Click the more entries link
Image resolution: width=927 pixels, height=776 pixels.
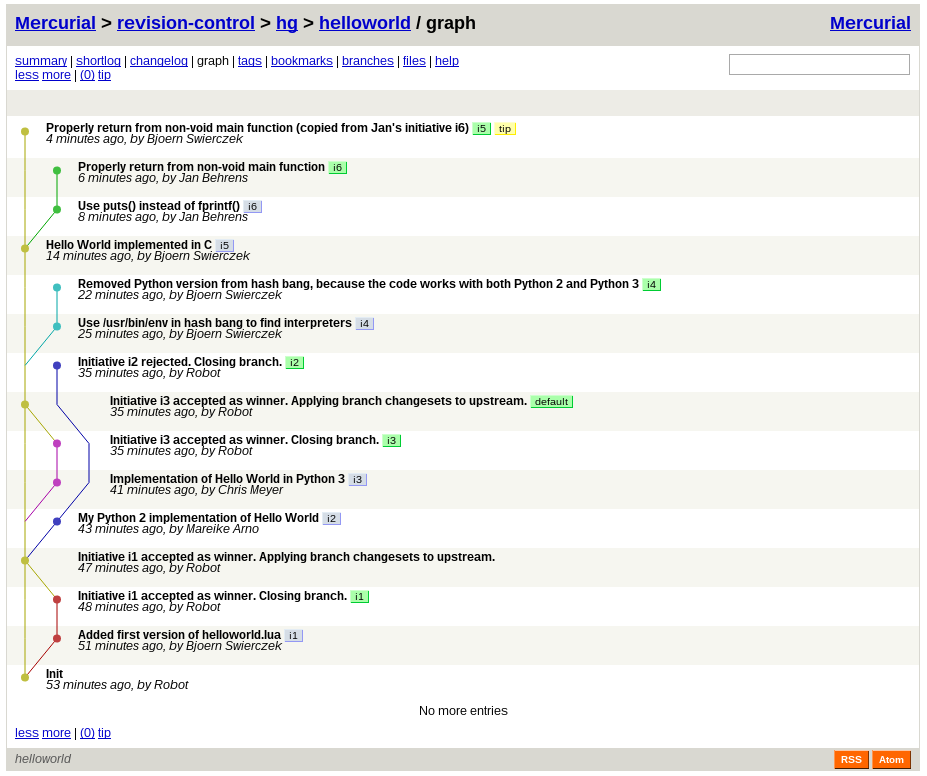56,74
